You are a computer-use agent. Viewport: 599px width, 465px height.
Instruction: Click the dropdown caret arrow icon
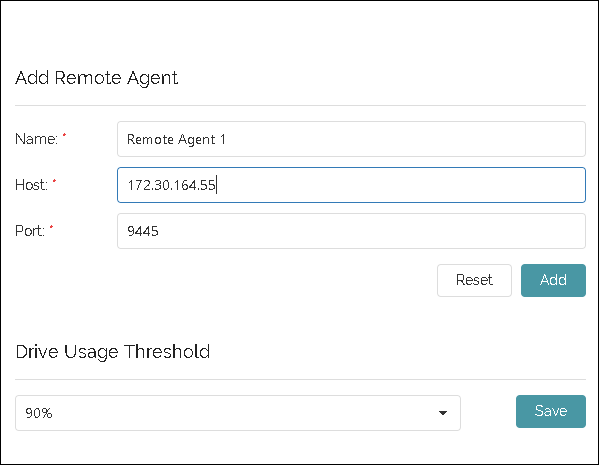tap(443, 413)
